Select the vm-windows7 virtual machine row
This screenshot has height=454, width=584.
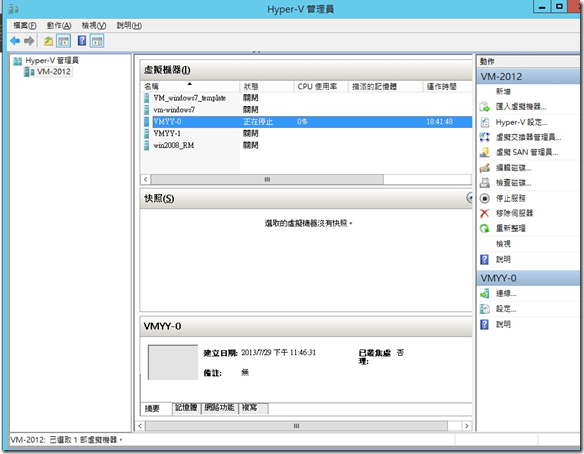click(306, 110)
